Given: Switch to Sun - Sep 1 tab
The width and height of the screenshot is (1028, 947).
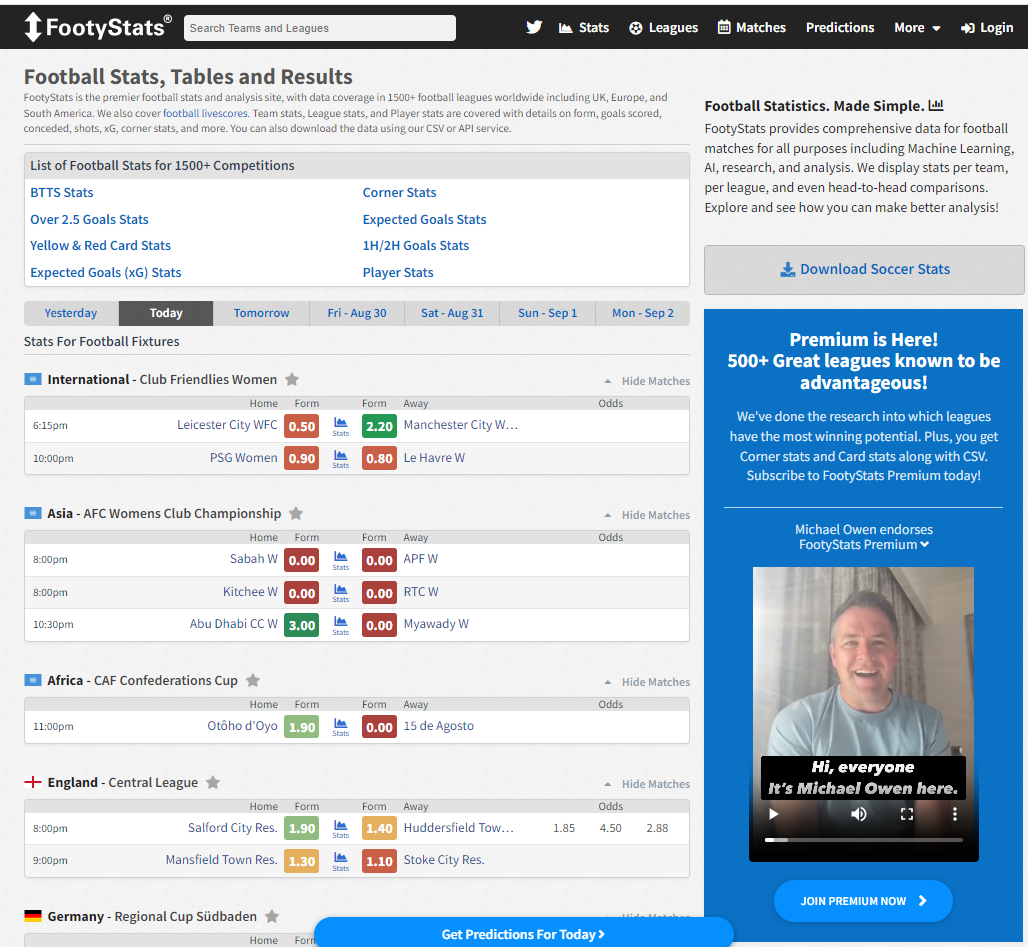Looking at the screenshot, I should point(547,313).
